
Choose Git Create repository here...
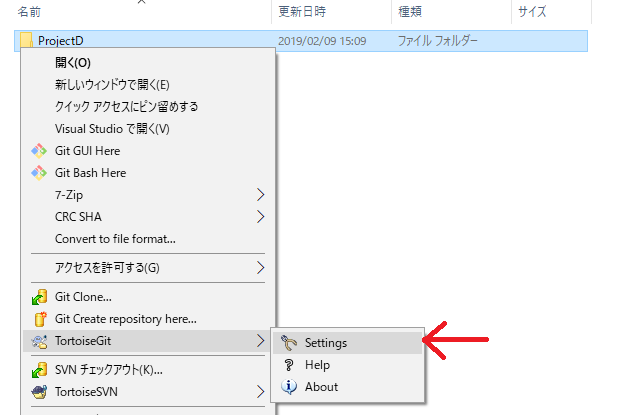coord(148,319)
